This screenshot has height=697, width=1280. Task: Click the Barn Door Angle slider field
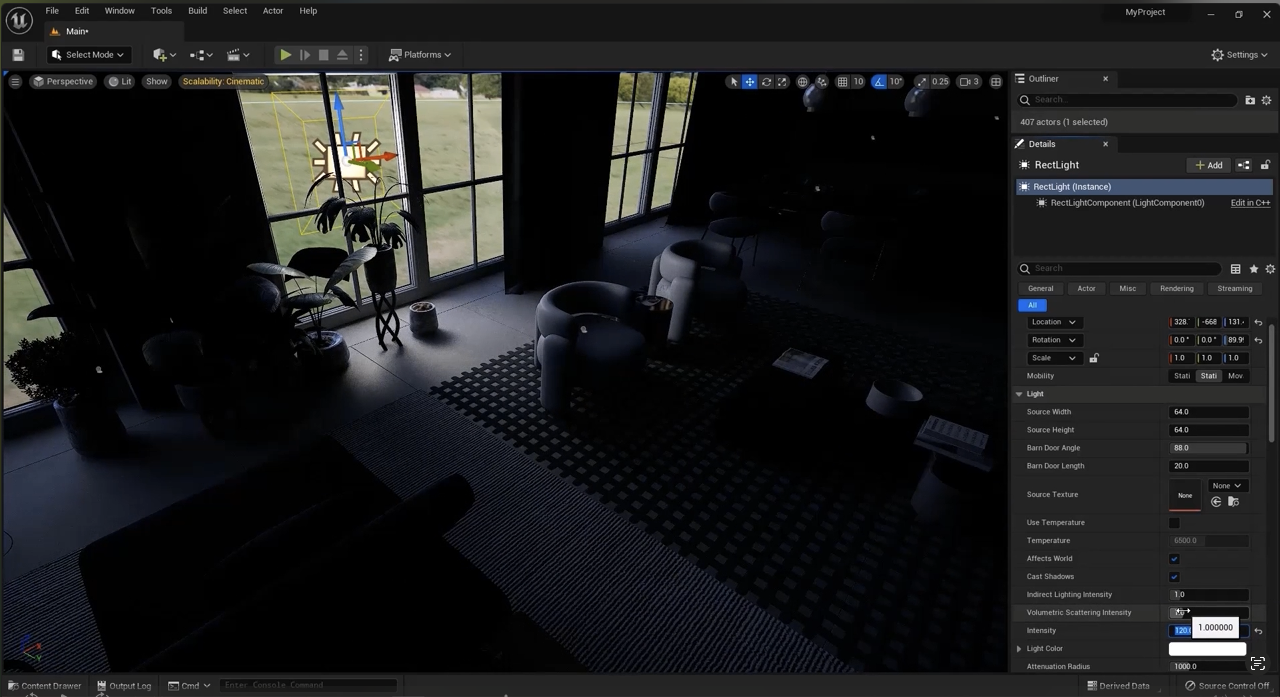click(1208, 448)
